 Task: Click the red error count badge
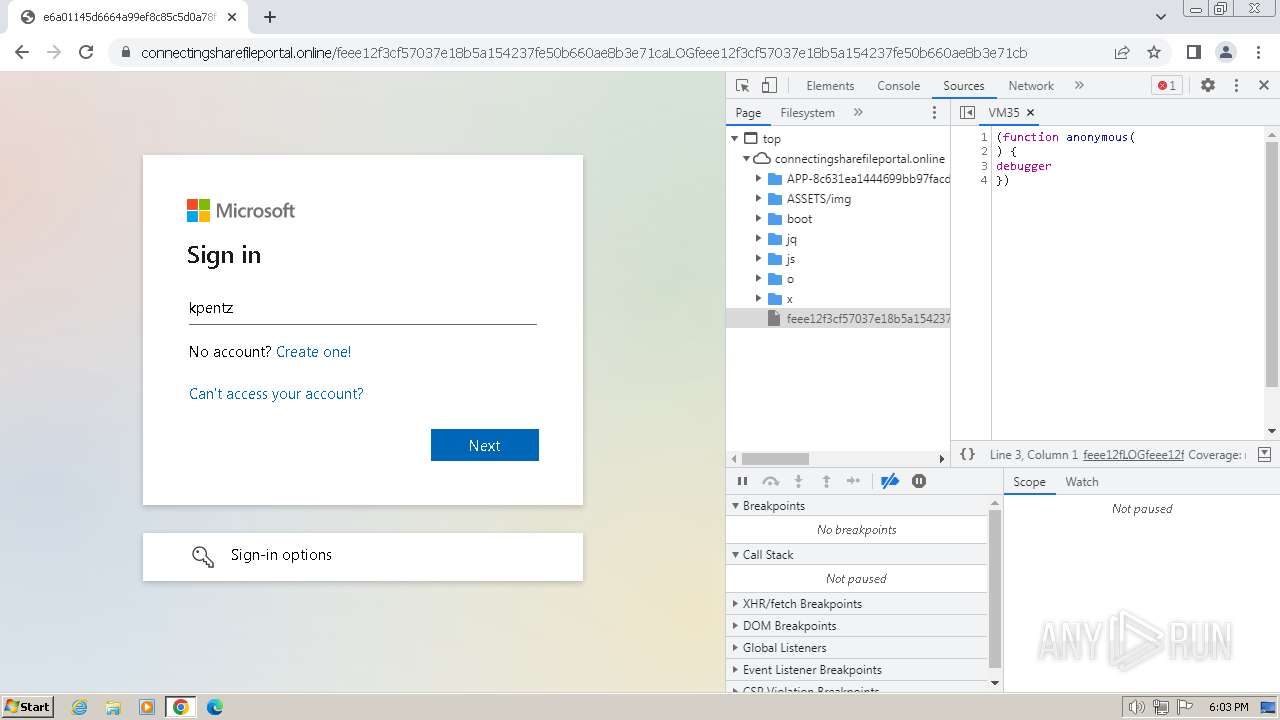coord(1166,86)
